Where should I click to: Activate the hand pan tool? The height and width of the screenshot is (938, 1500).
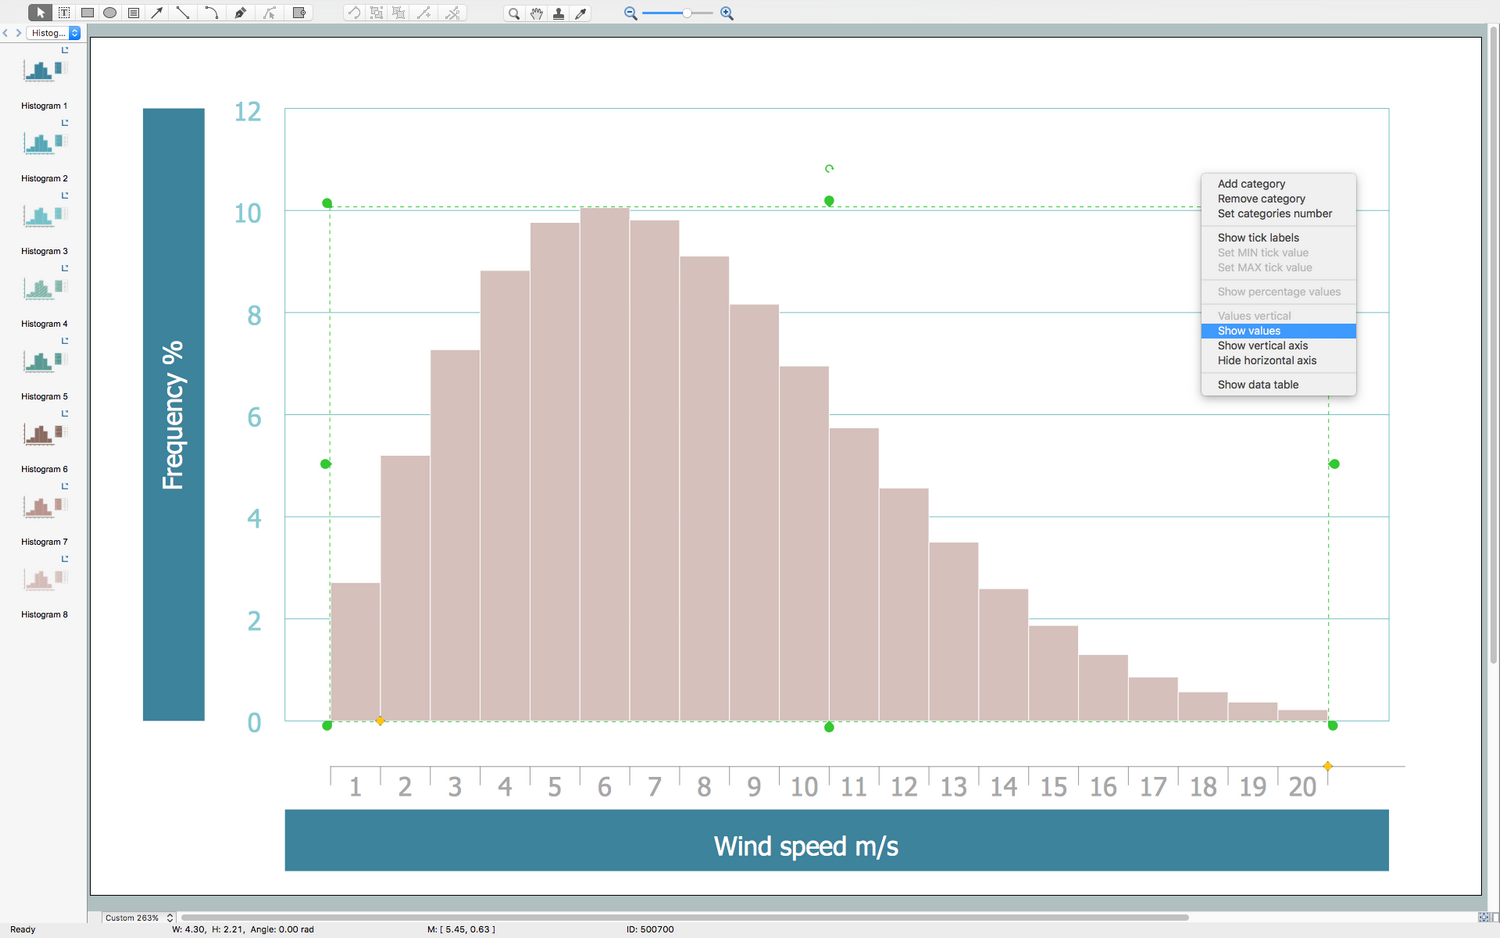(536, 13)
